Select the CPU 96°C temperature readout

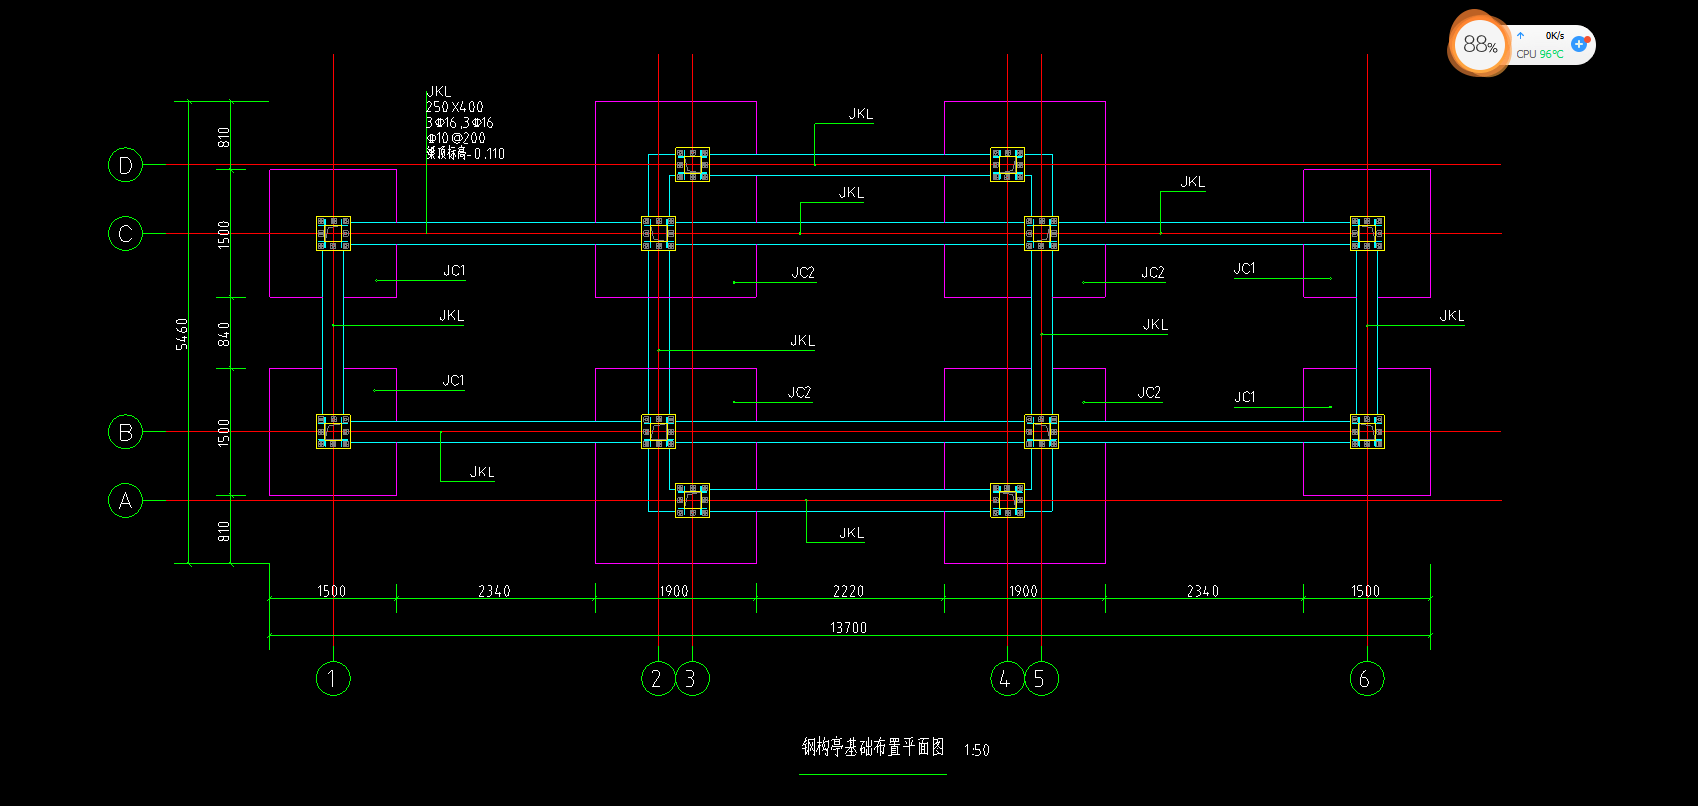(x=1540, y=54)
